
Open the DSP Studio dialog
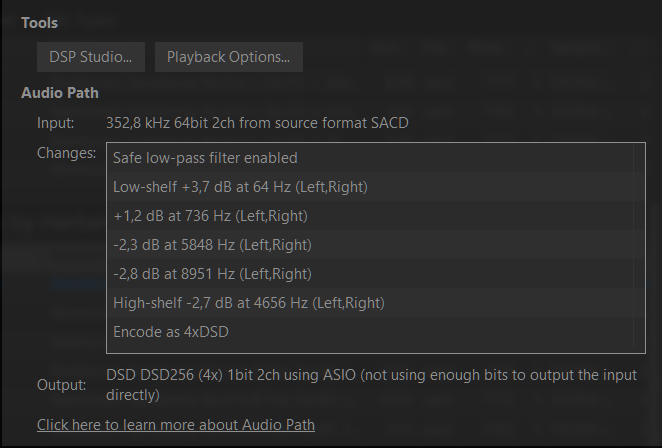[91, 57]
